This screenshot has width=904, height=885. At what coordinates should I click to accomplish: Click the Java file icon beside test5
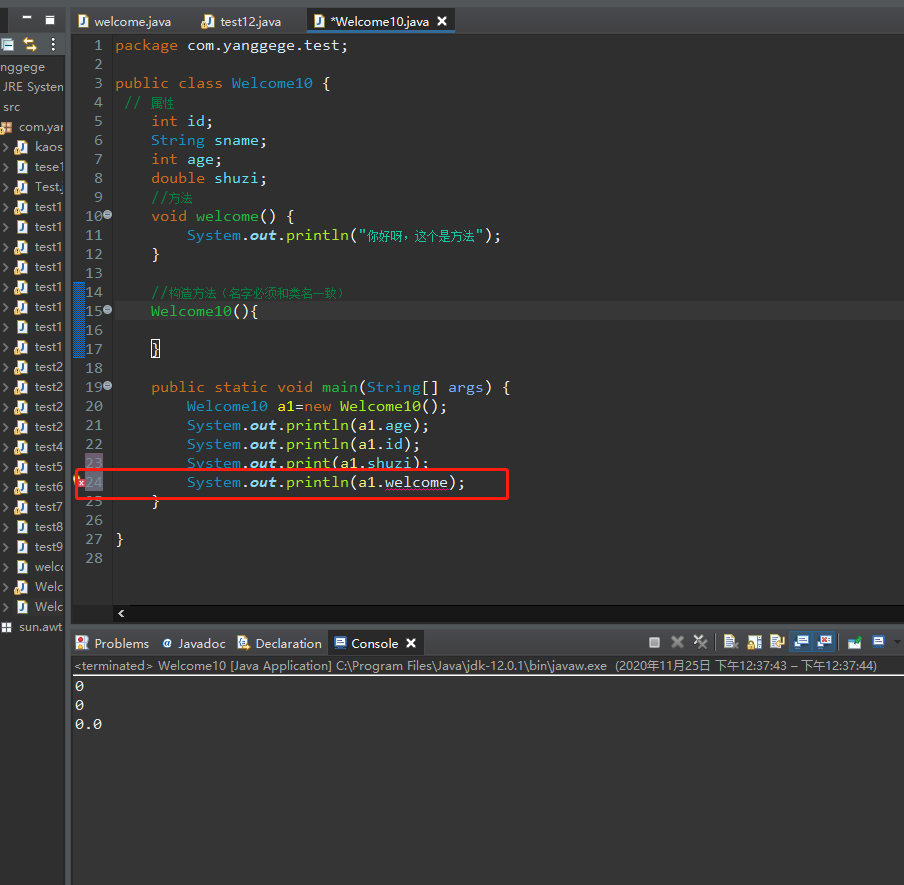tap(21, 467)
